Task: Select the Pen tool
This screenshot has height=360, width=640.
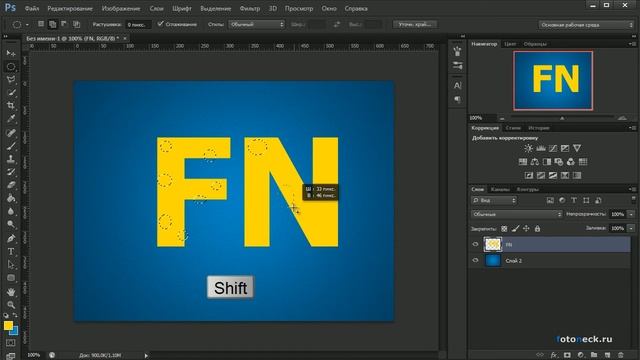Action: point(11,238)
